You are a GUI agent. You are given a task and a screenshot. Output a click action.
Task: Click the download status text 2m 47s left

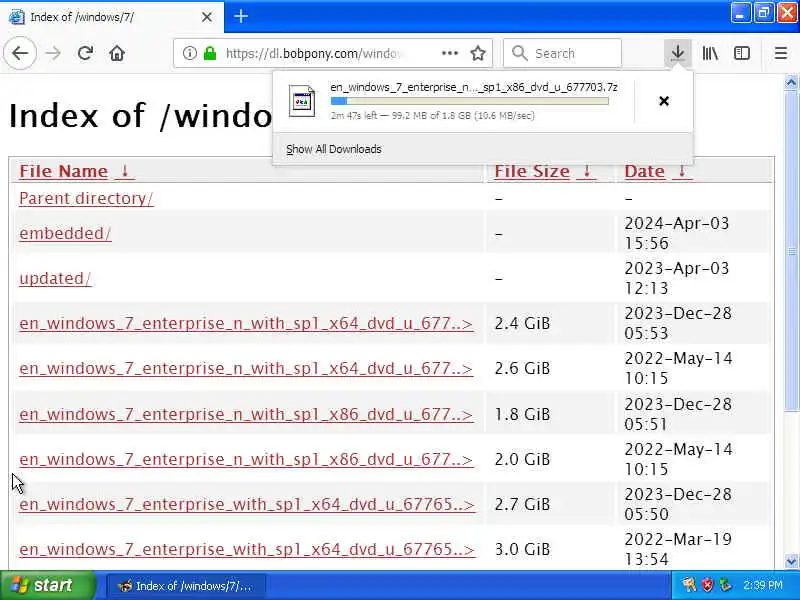(433, 115)
